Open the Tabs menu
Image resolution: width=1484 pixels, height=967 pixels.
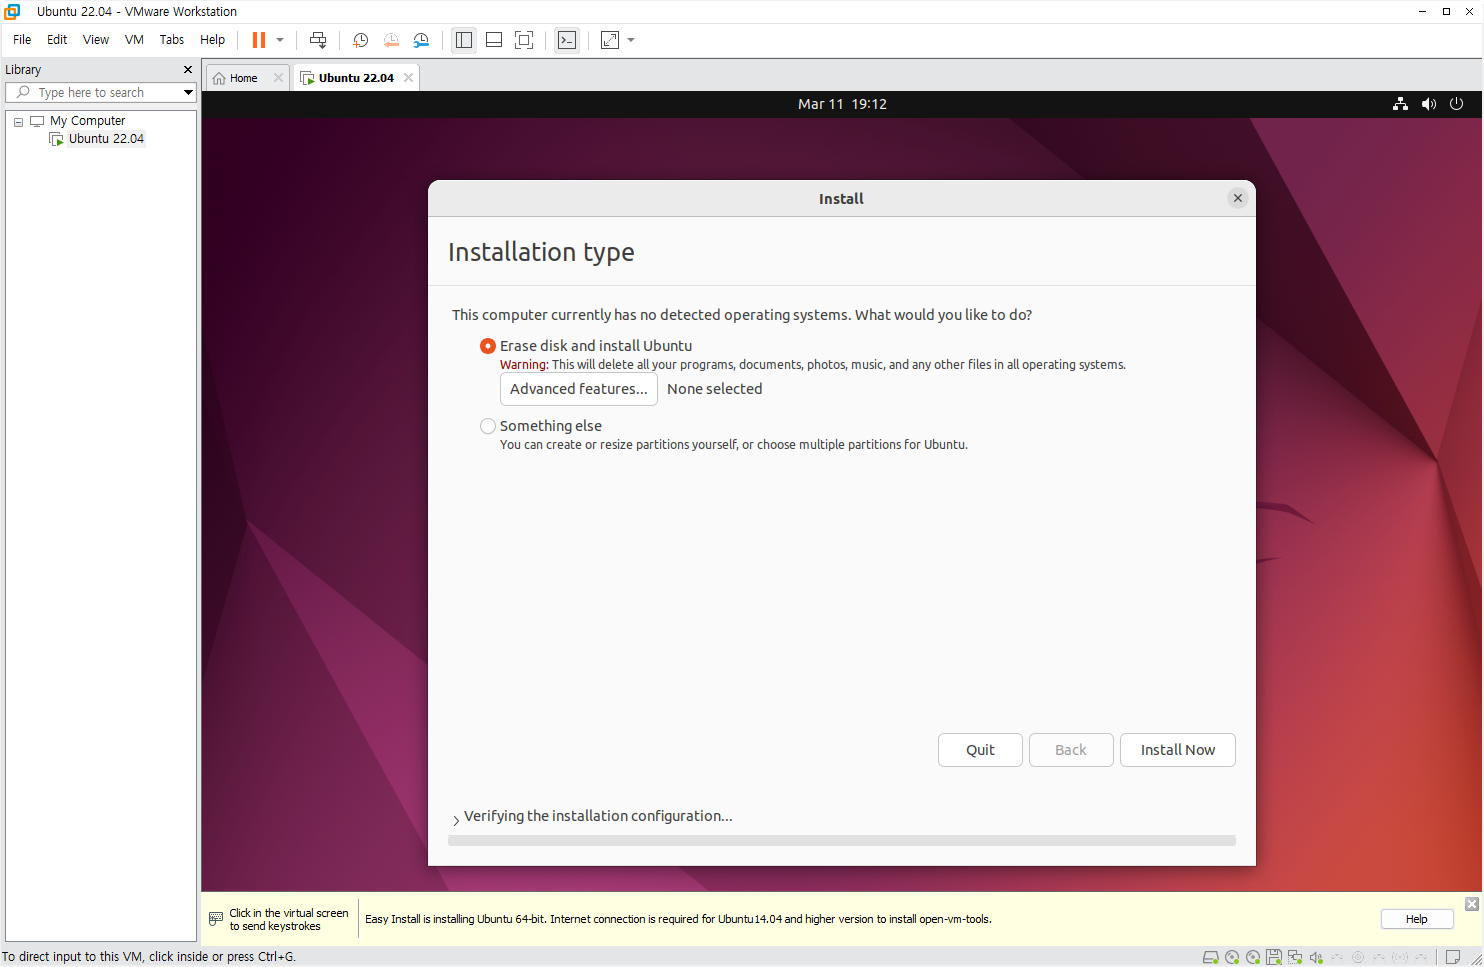tap(172, 40)
